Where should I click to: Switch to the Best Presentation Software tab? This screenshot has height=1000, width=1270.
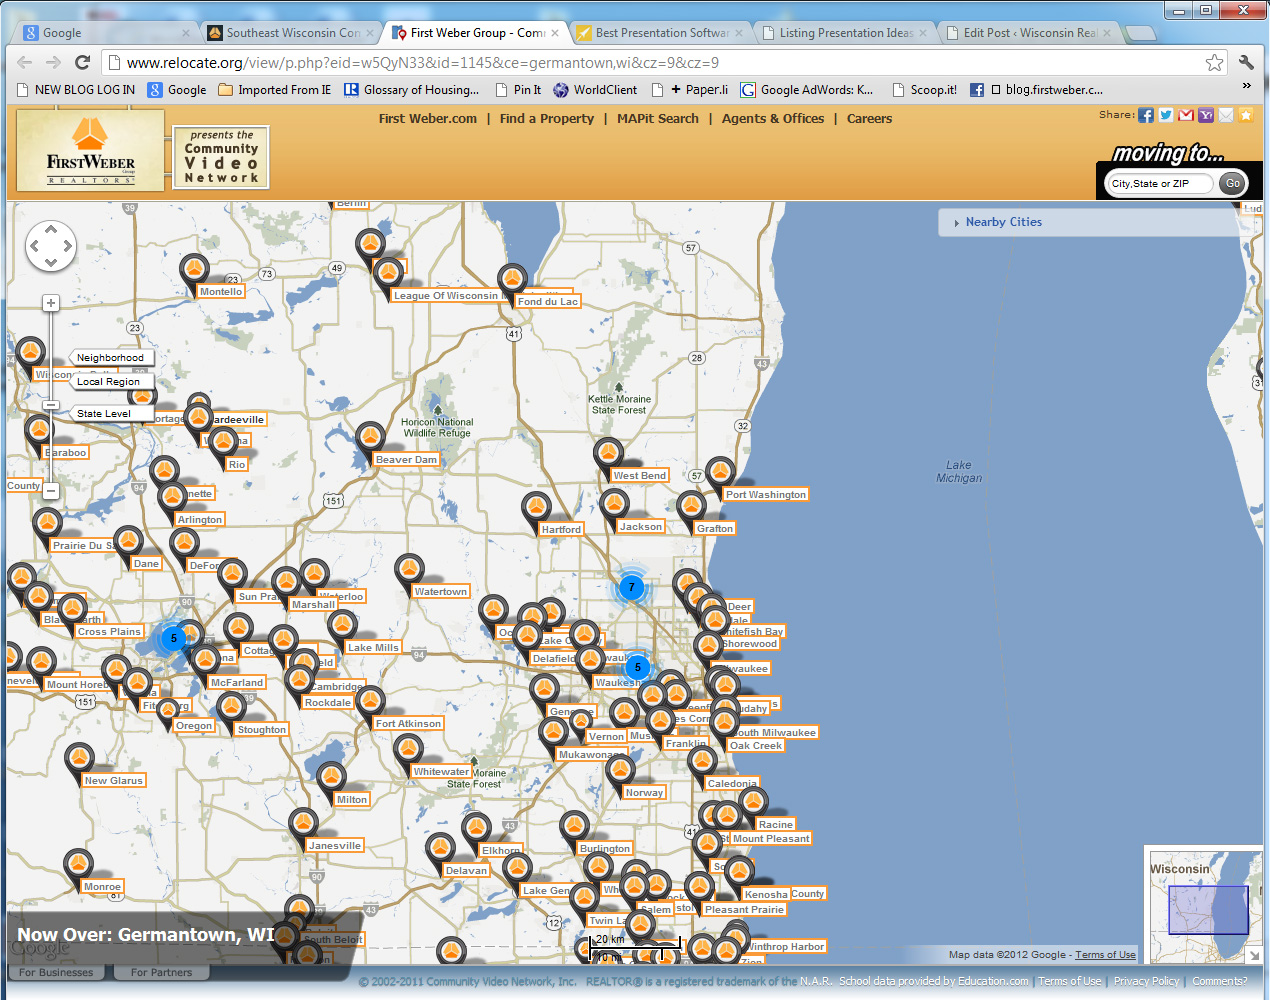[x=660, y=33]
